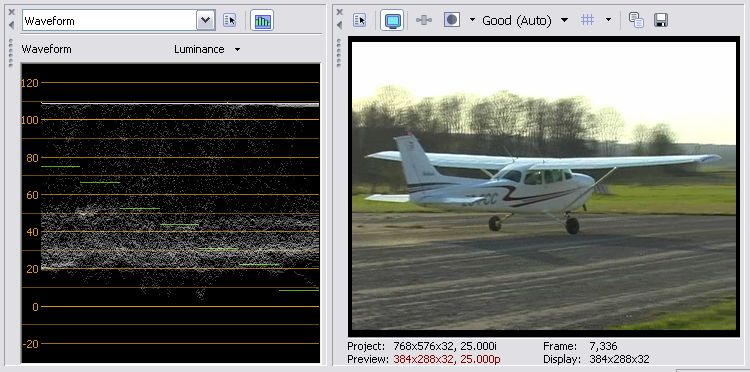Viewport: 750px width, 372px height.
Task: Open the Luminance dropdown arrow
Action: click(x=237, y=49)
